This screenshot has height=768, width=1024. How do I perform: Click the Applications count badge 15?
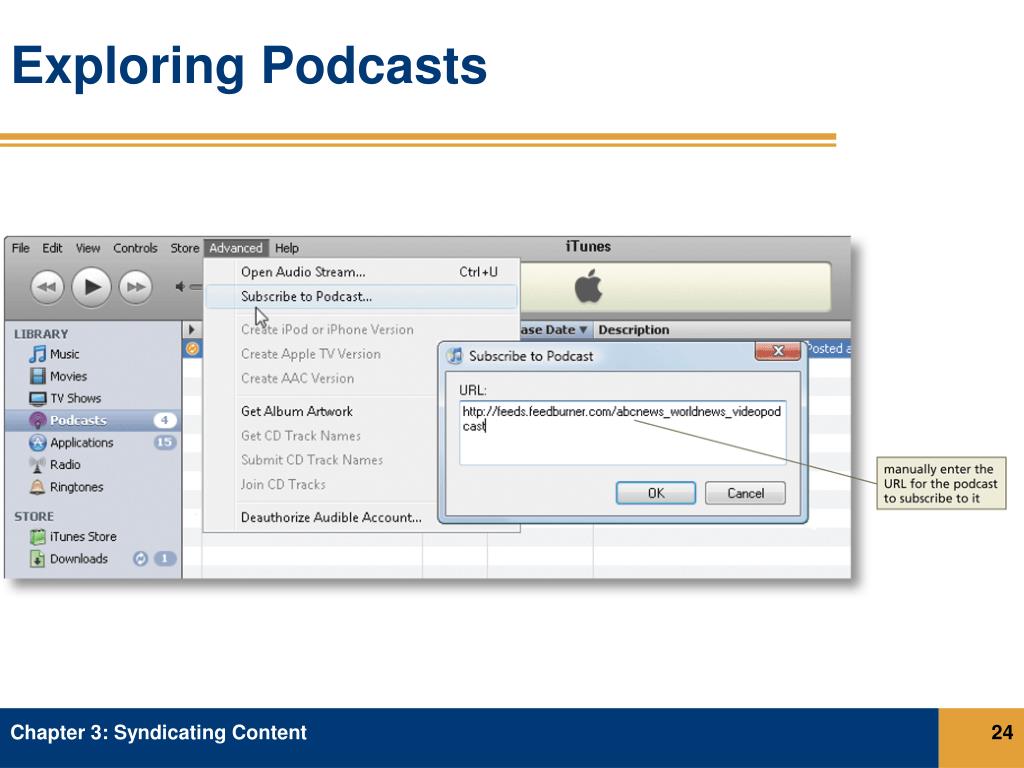coord(165,443)
